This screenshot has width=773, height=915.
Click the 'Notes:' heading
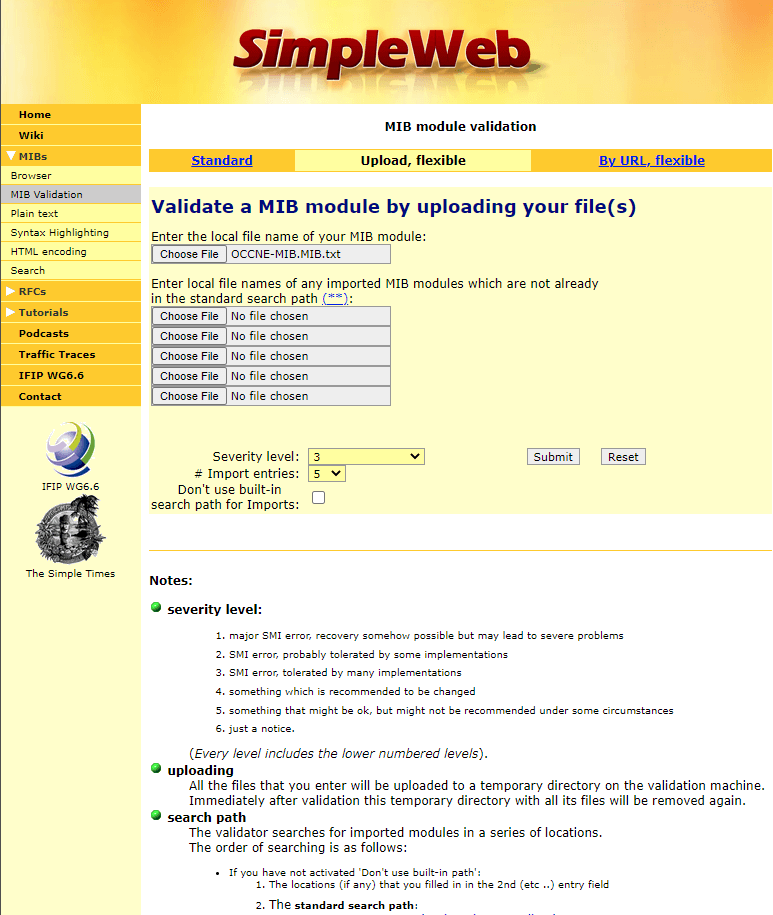coord(171,581)
